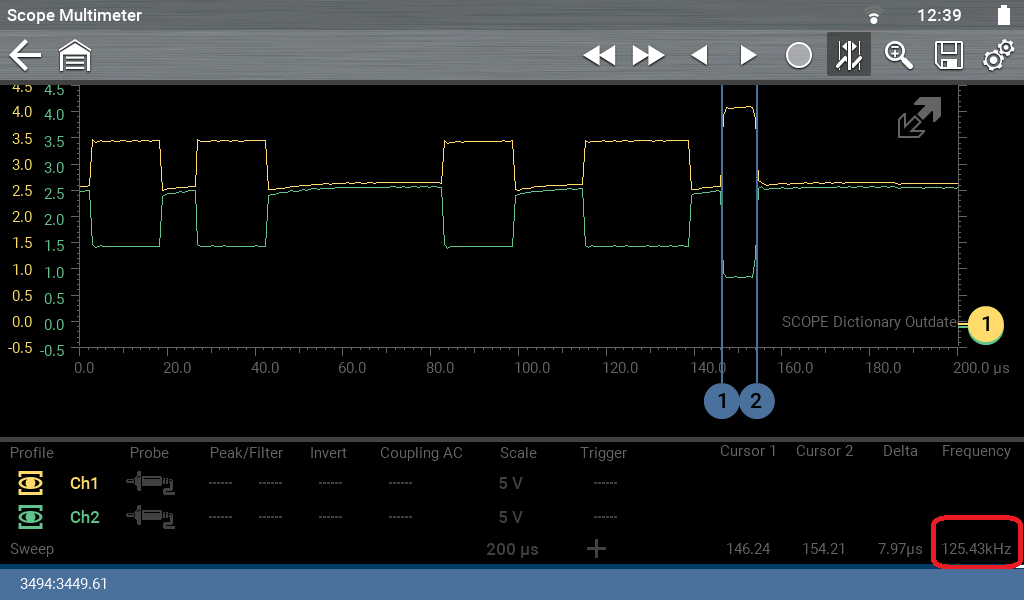Toggle Ch2 visibility eye icon

pos(31,517)
